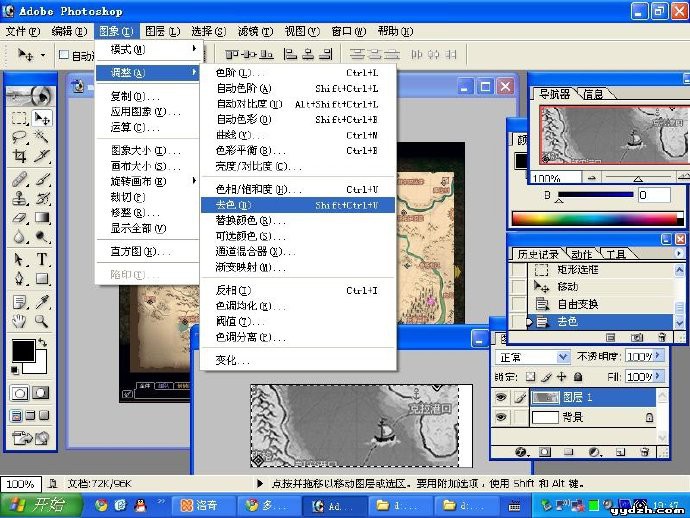Click add layer style icon in Layers panel
Viewport: 690px width, 518px height.
coord(521,452)
